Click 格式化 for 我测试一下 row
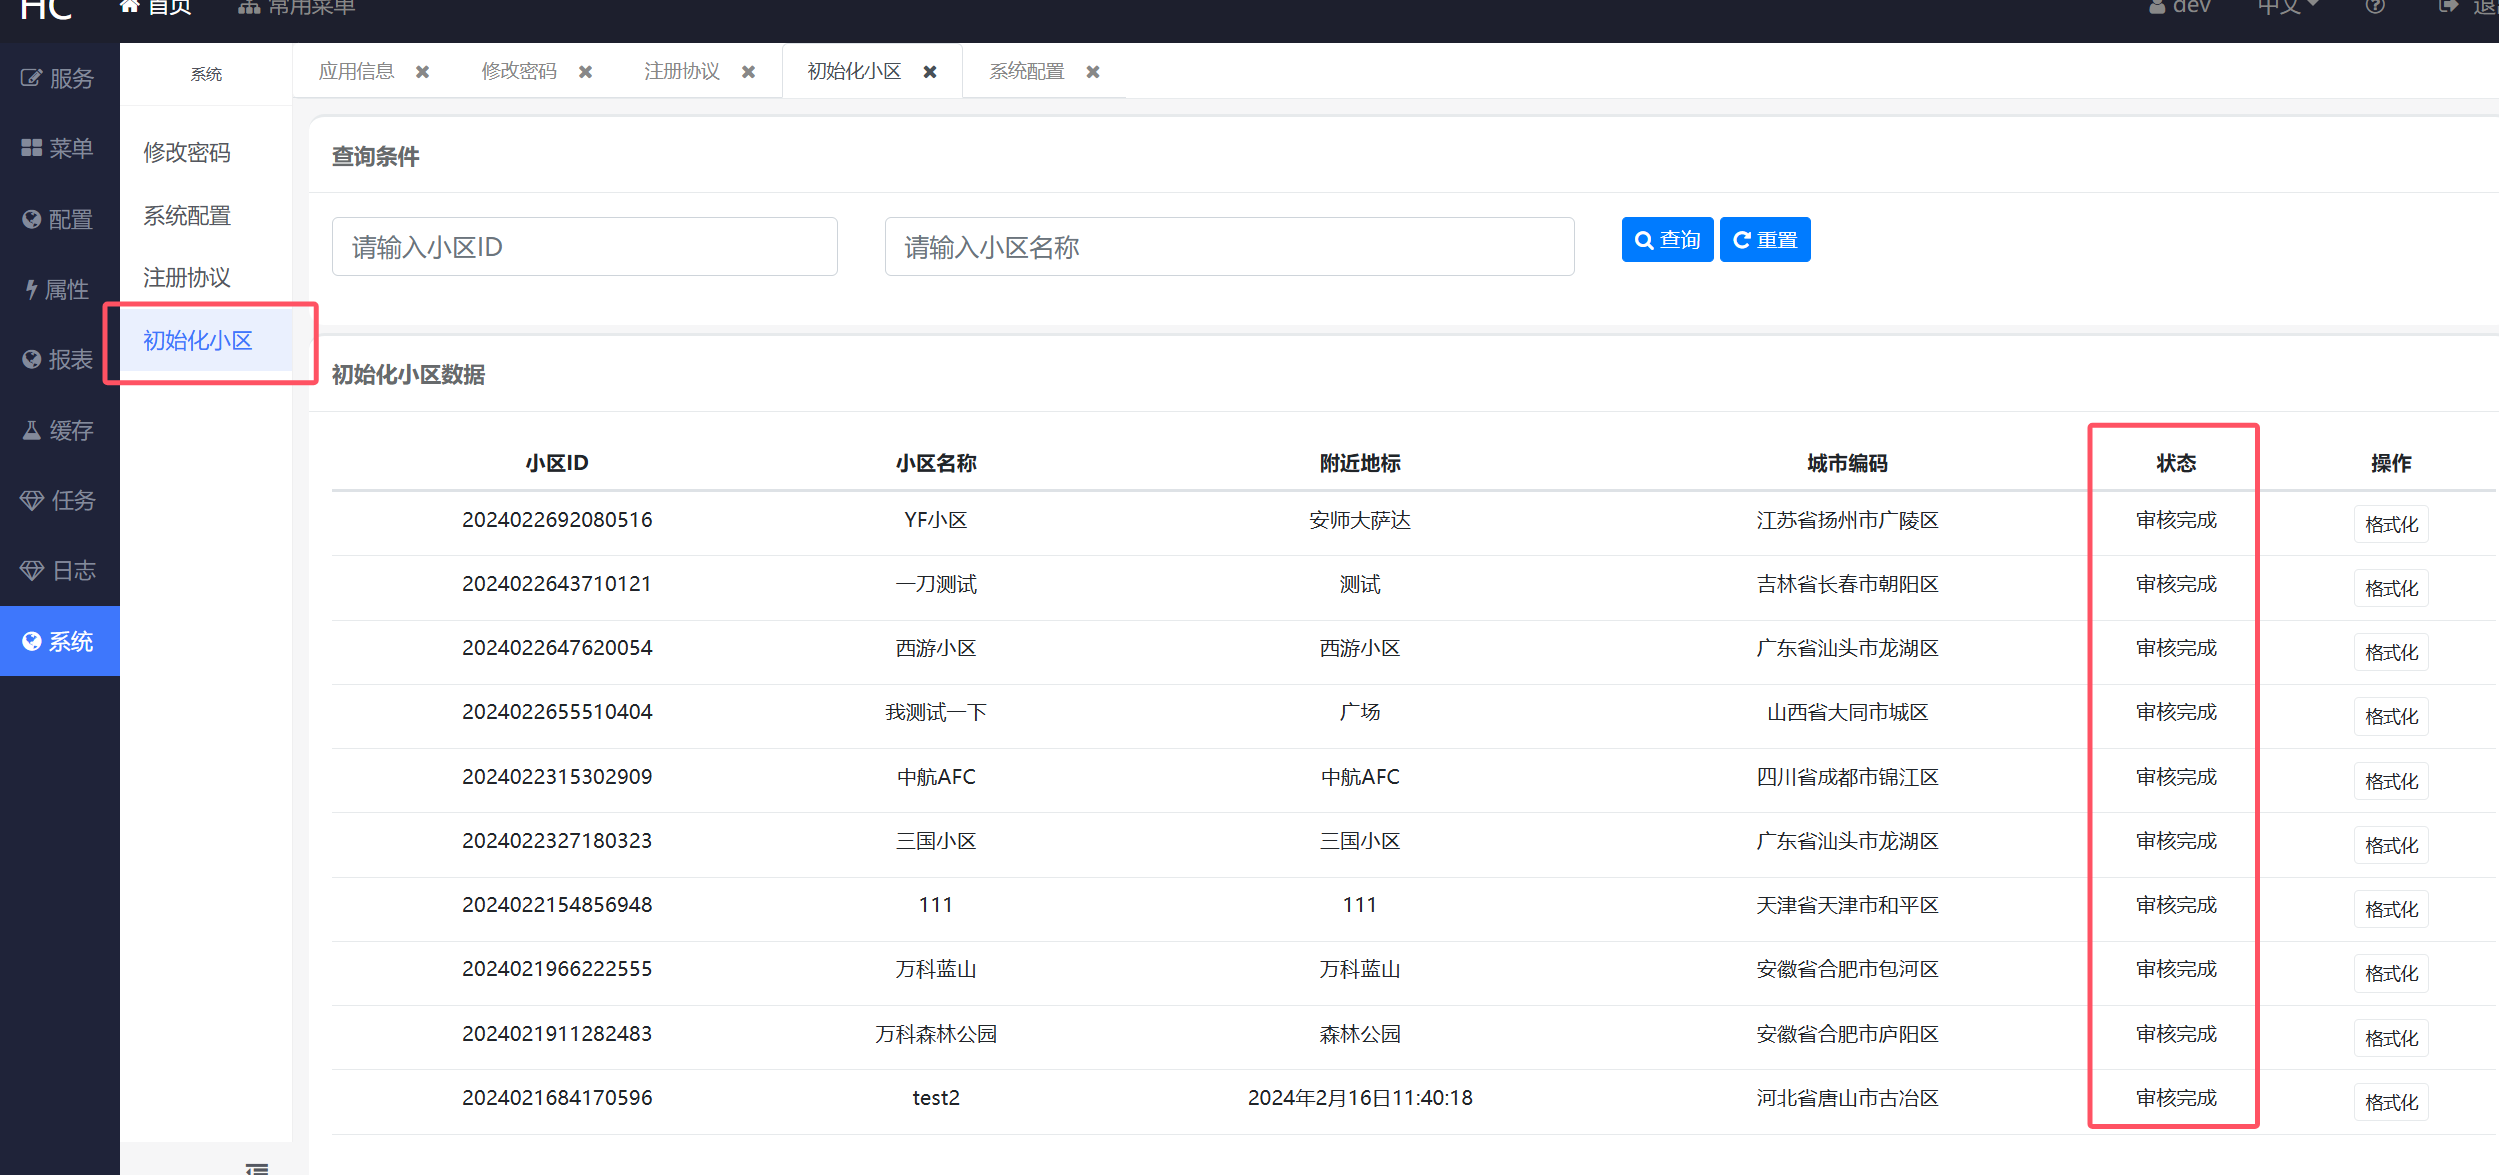 point(2391,716)
